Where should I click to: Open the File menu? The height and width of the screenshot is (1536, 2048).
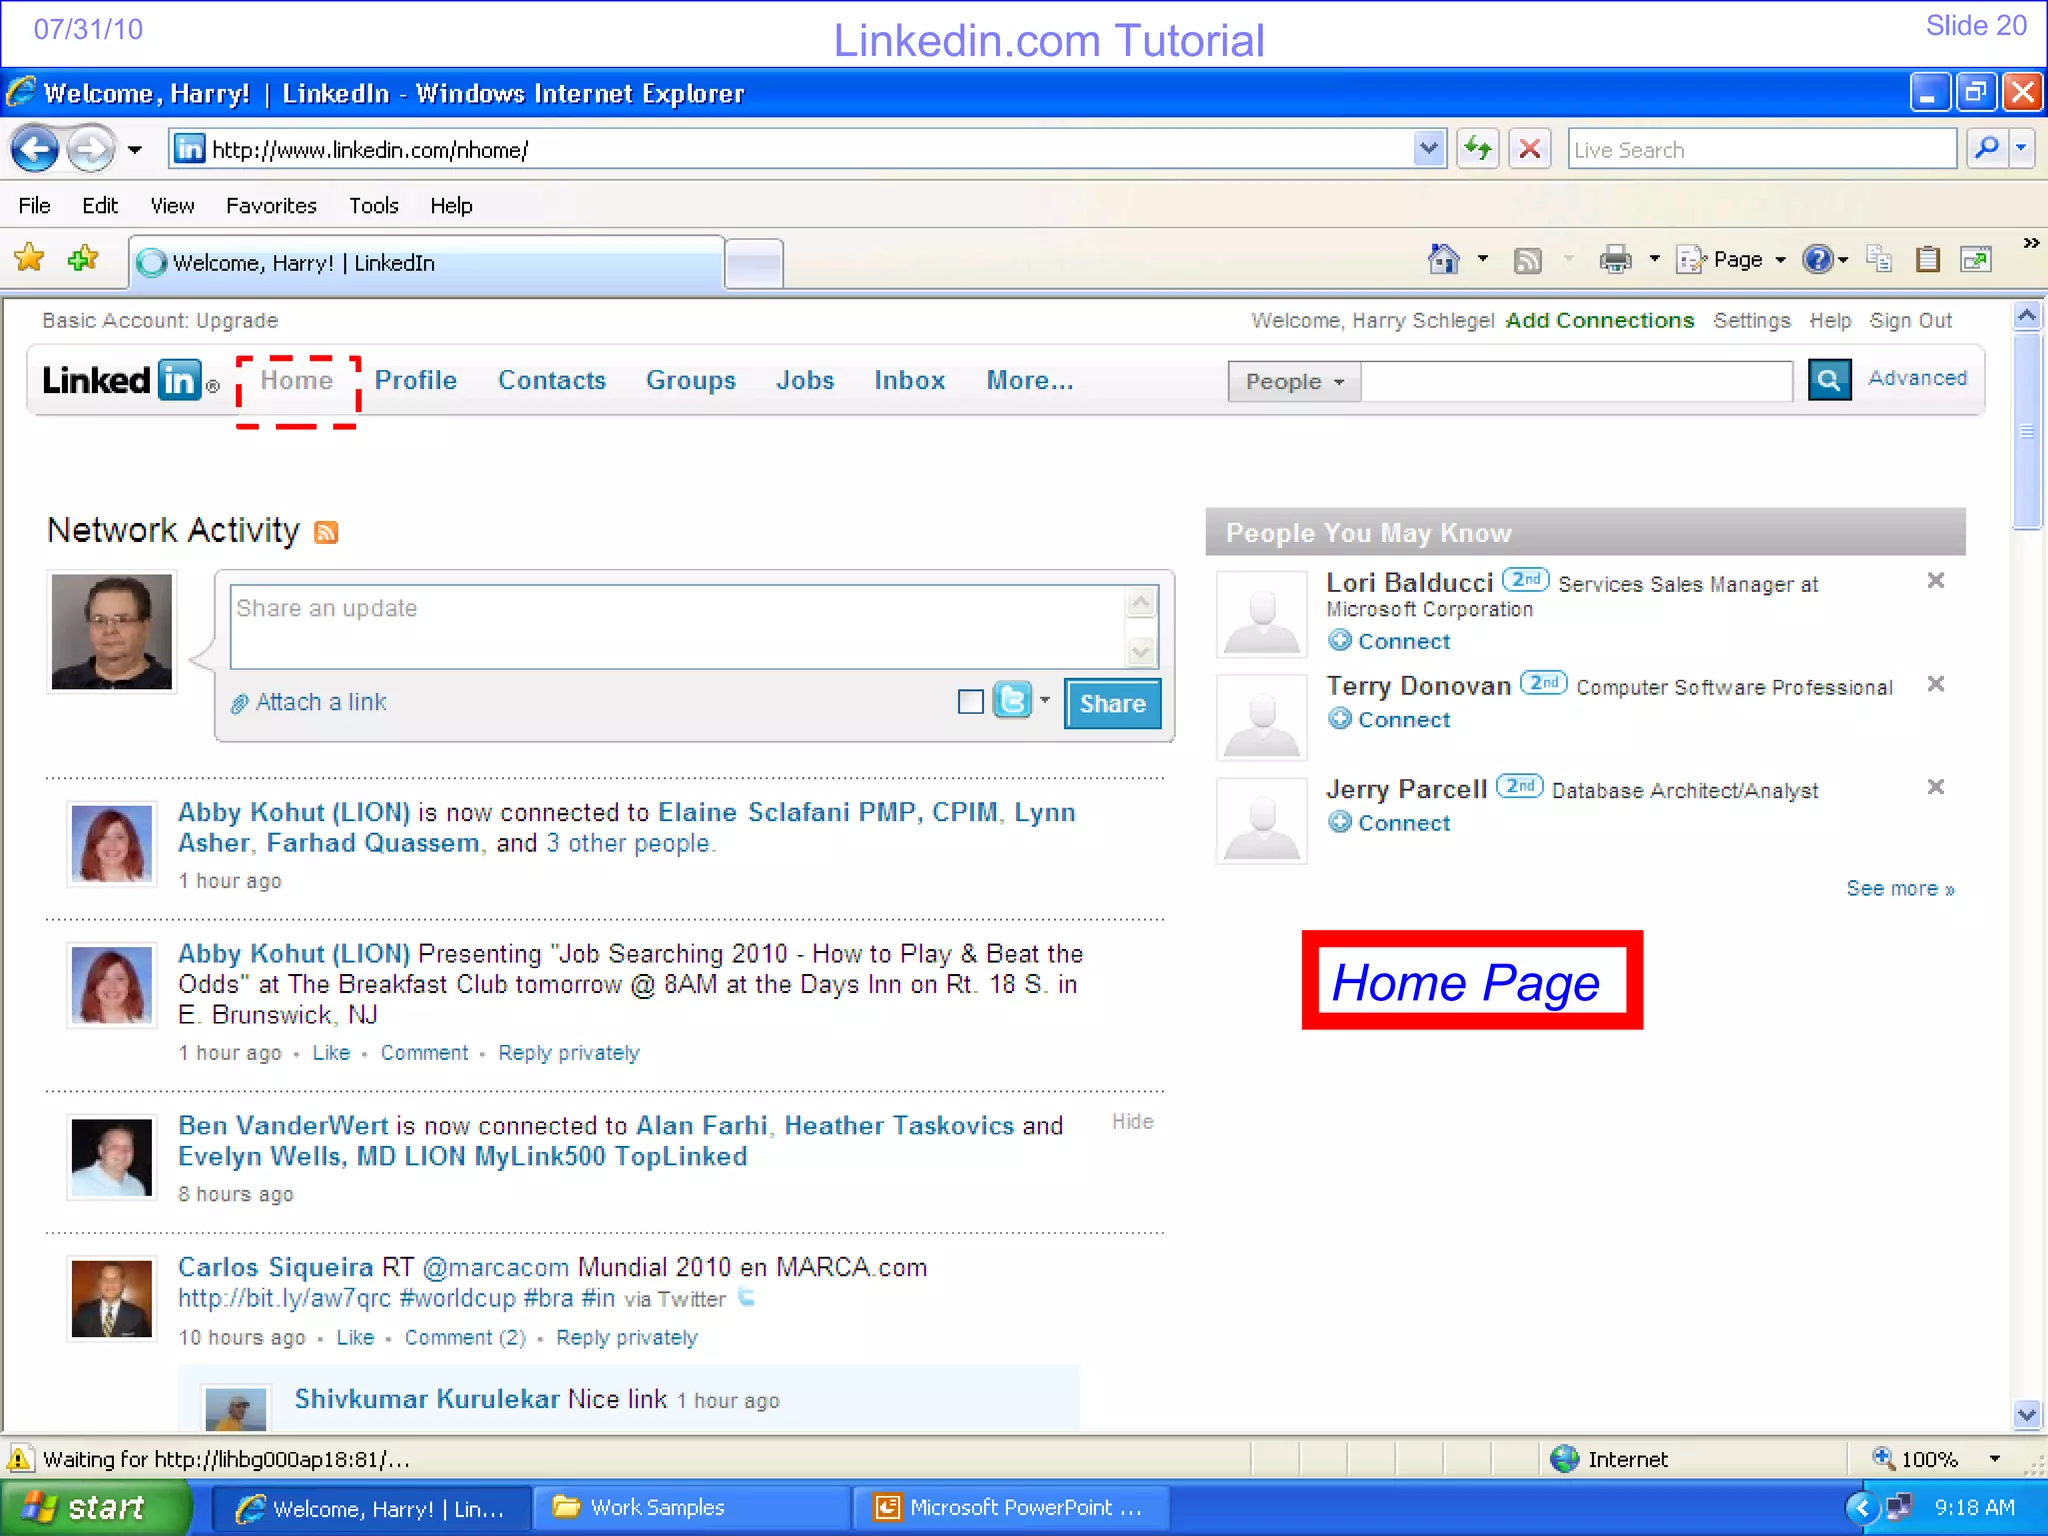(x=34, y=206)
